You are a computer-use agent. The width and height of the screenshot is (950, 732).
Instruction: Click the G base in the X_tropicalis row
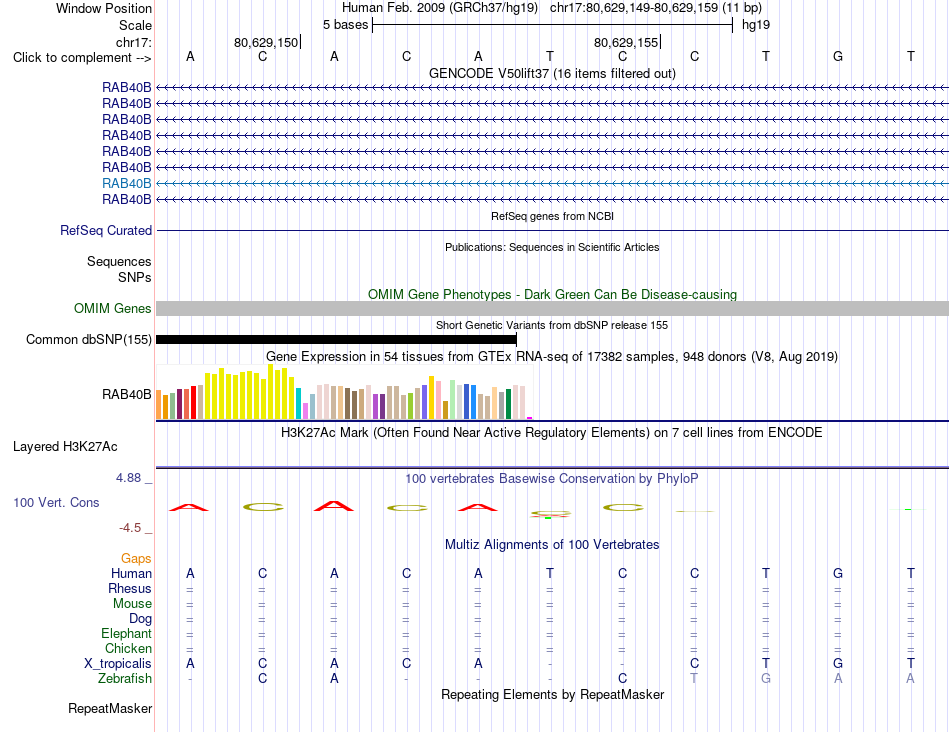(838, 664)
